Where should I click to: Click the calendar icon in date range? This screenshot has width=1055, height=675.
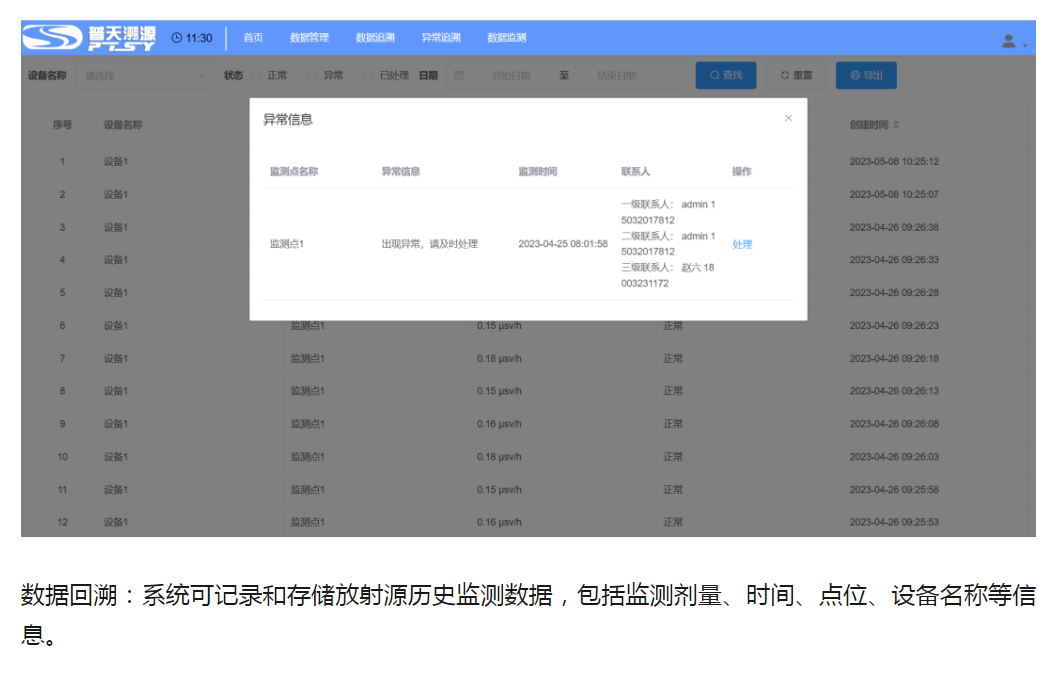pos(459,75)
